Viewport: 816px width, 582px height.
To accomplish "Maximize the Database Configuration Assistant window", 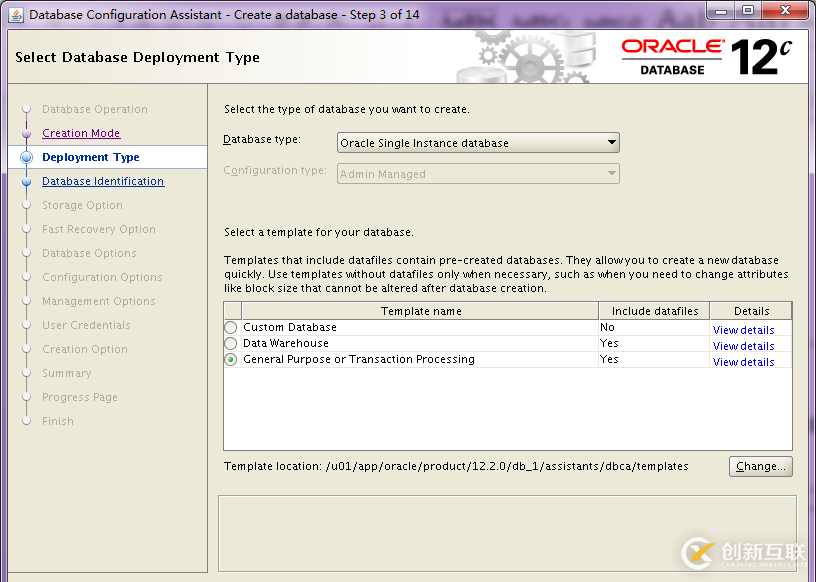I will [748, 10].
